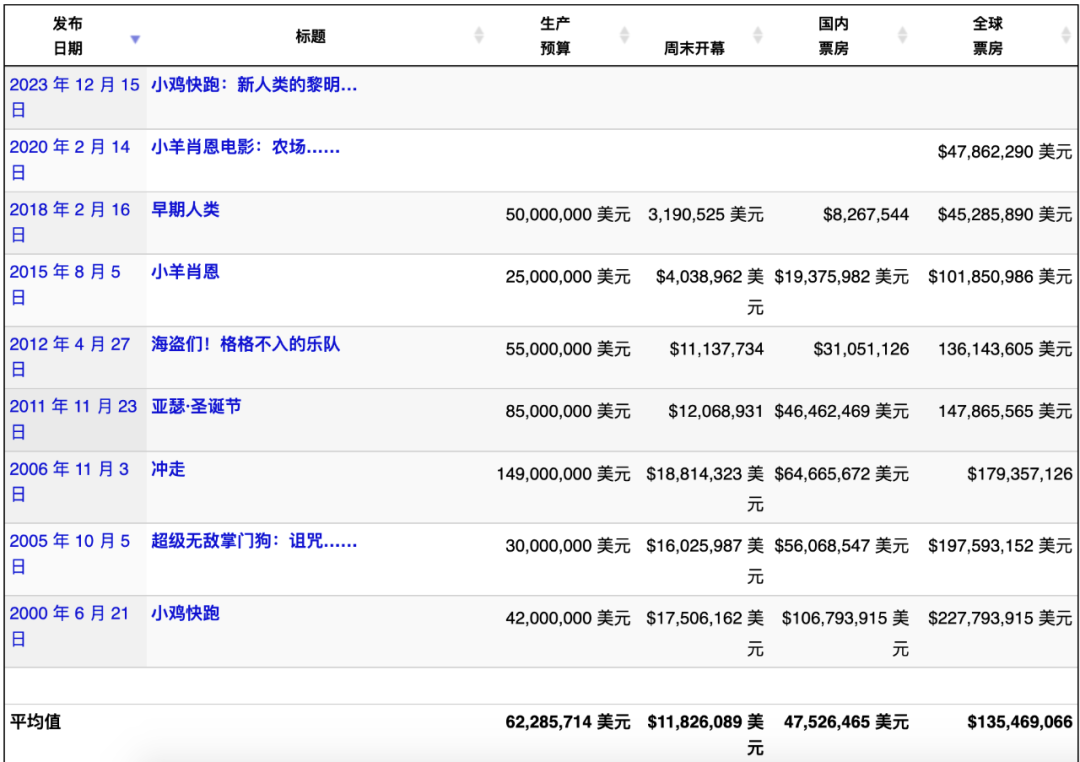Image resolution: width=1080 pixels, height=762 pixels.
Task: Open the 小羊肖恩电影：农场 film link
Action: coord(245,147)
